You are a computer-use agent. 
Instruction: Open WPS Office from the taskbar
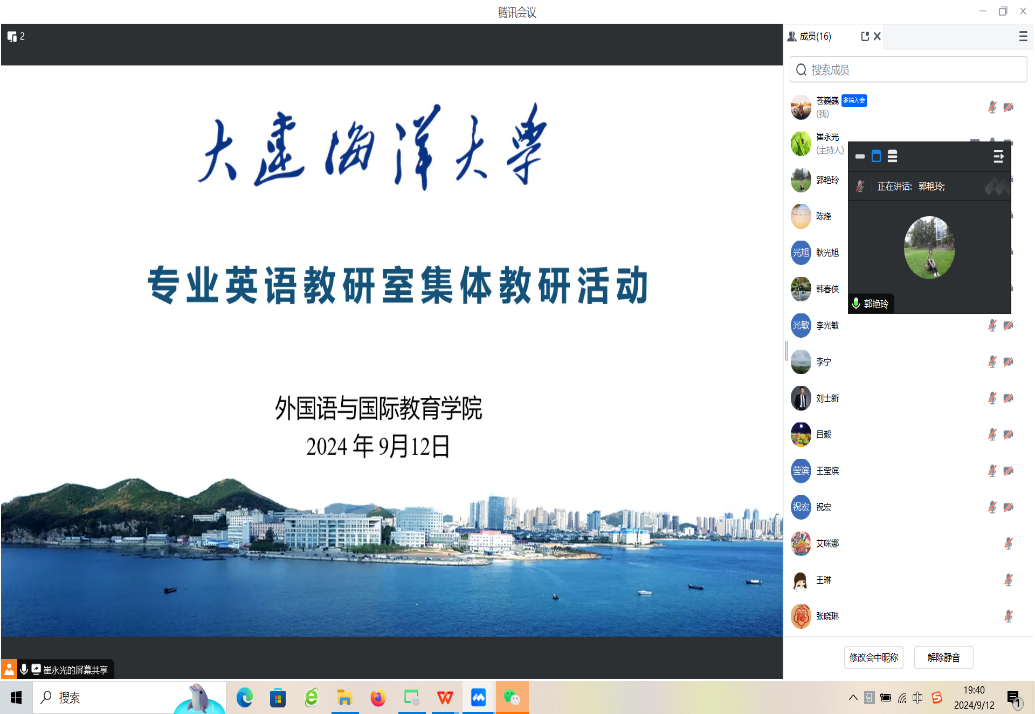click(444, 697)
